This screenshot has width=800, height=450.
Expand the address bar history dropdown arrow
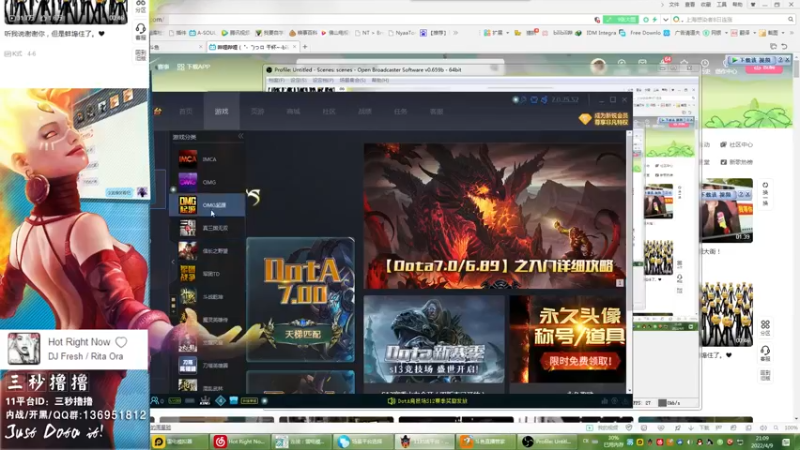point(665,19)
